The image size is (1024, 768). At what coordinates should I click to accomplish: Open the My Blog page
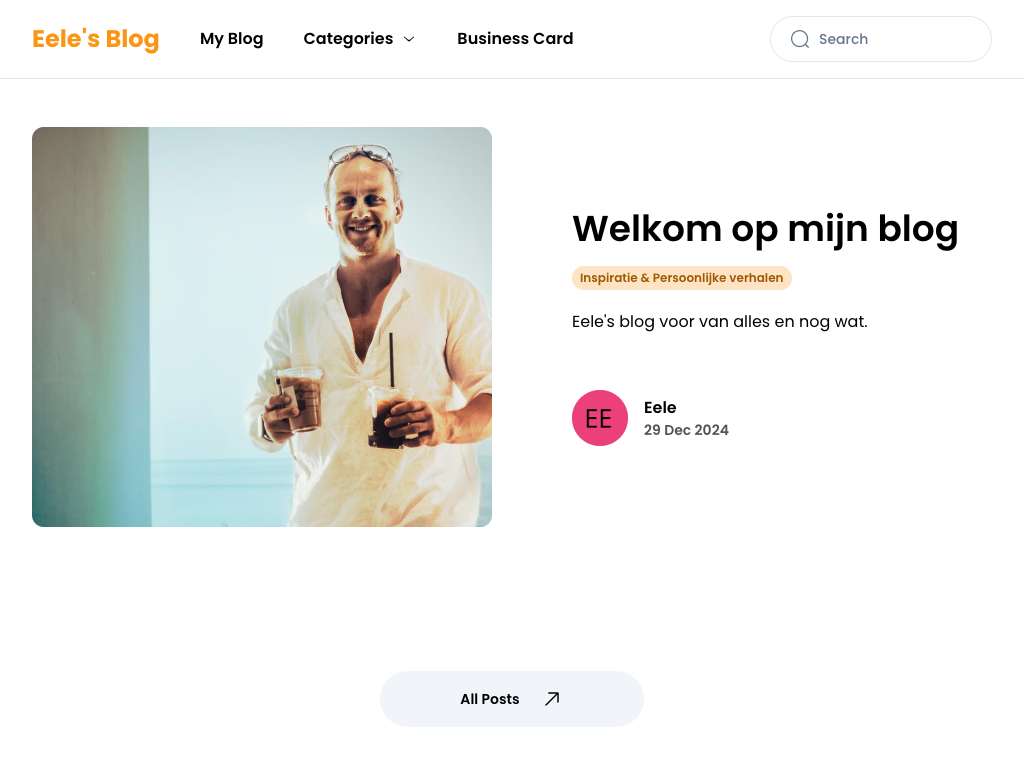[231, 39]
